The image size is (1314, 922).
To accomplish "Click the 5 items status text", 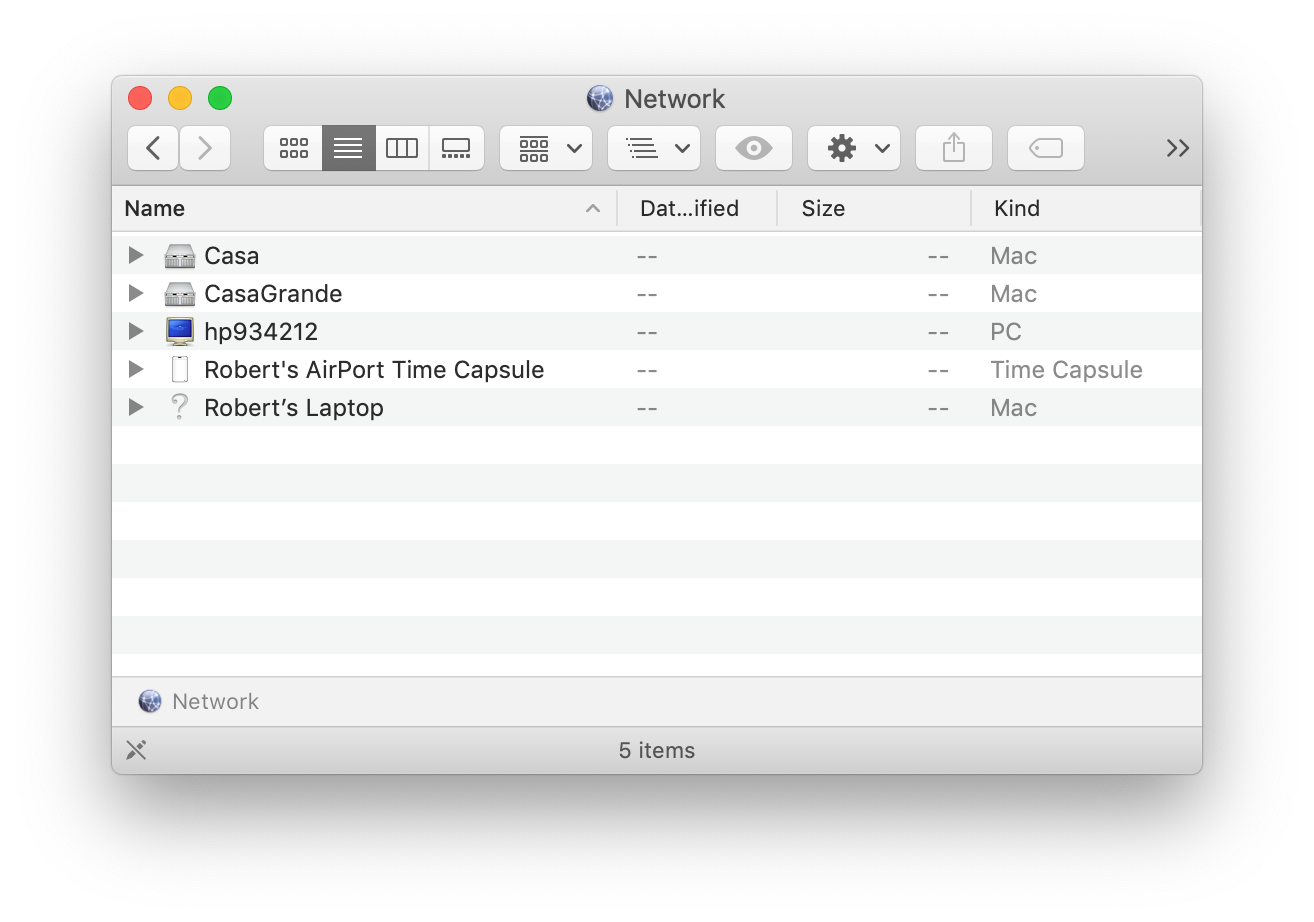I will [657, 751].
